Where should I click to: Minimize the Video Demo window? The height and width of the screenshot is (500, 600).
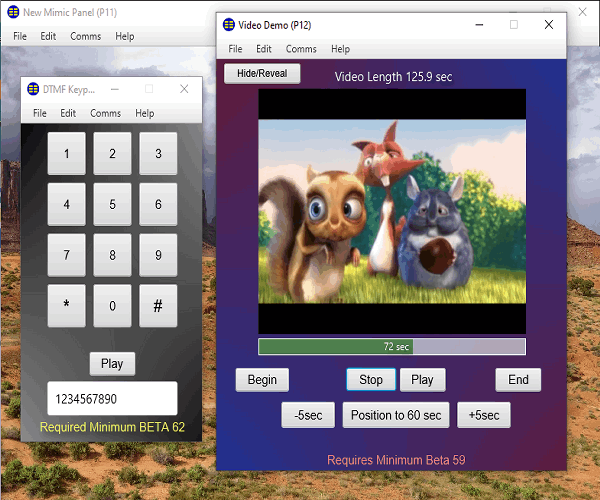[x=479, y=25]
